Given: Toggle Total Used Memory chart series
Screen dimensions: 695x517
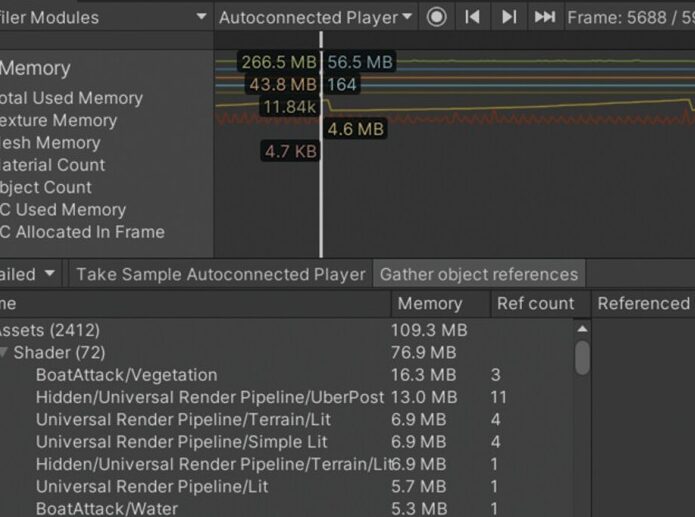Looking at the screenshot, I should (x=70, y=98).
